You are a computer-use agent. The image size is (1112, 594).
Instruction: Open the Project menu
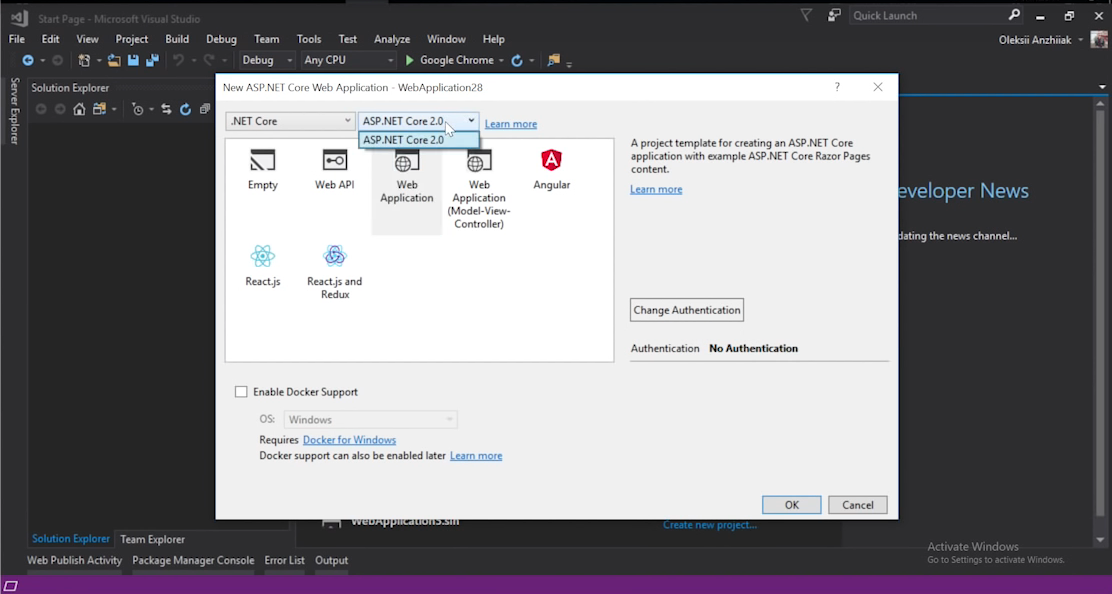pos(132,39)
